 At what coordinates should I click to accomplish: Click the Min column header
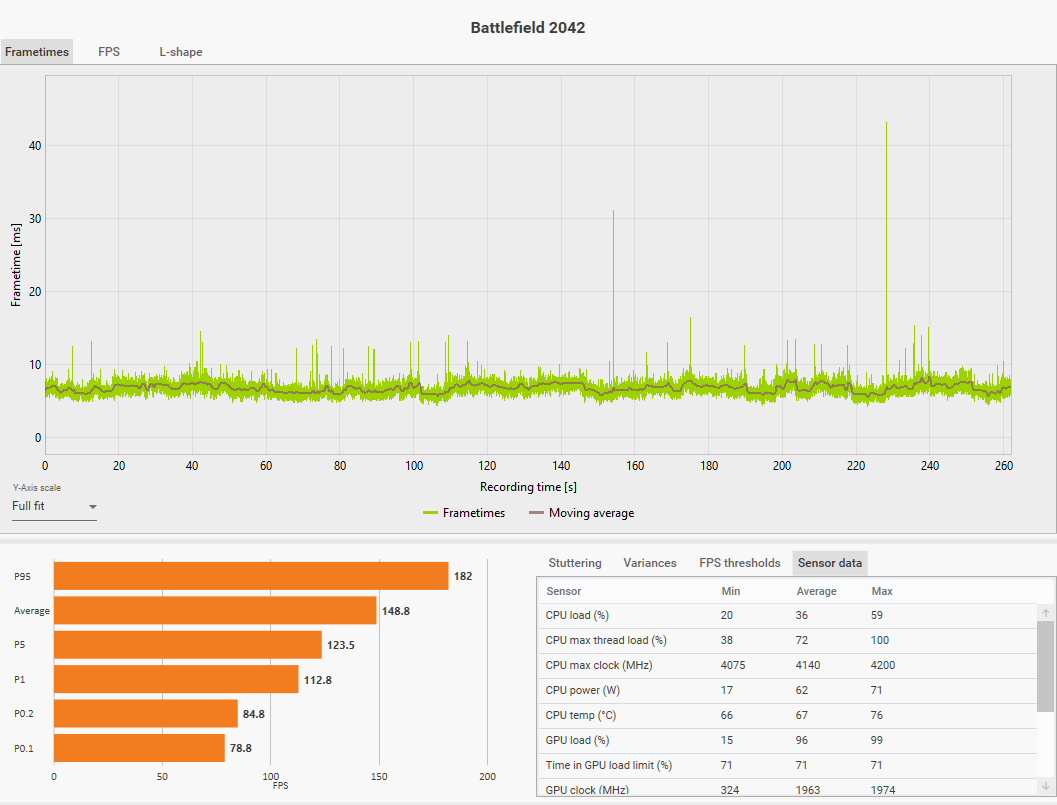[x=731, y=591]
